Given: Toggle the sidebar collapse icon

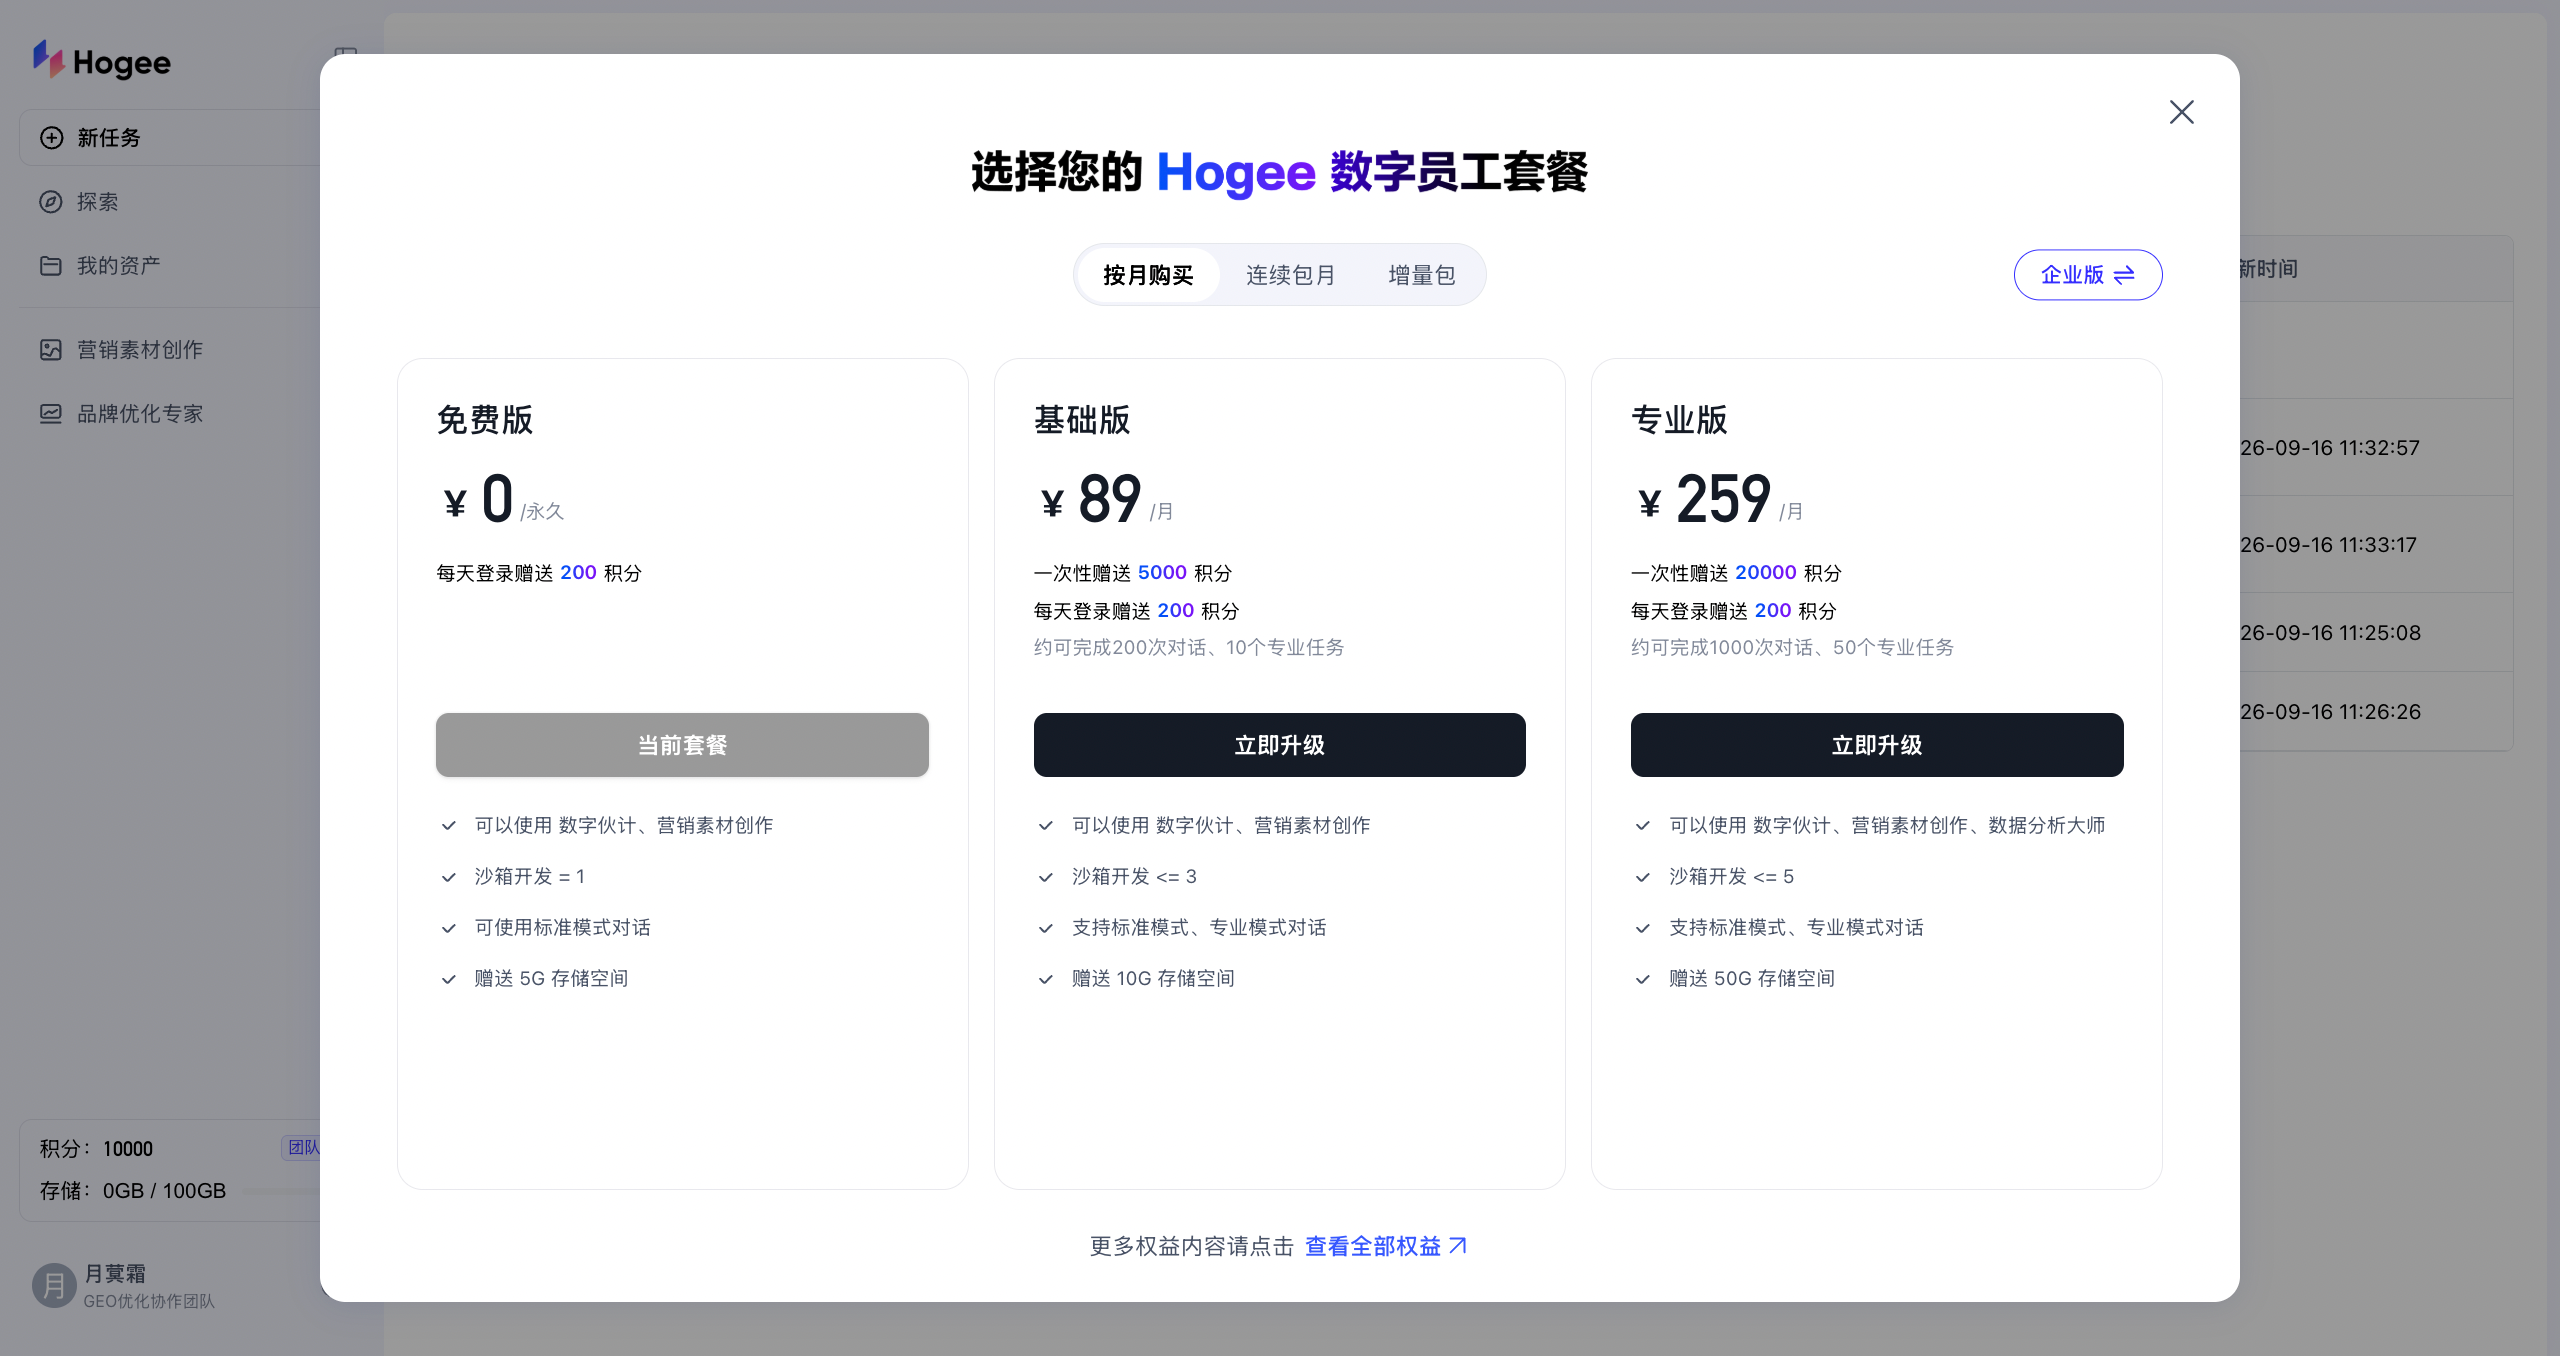Looking at the screenshot, I should pyautogui.click(x=346, y=53).
